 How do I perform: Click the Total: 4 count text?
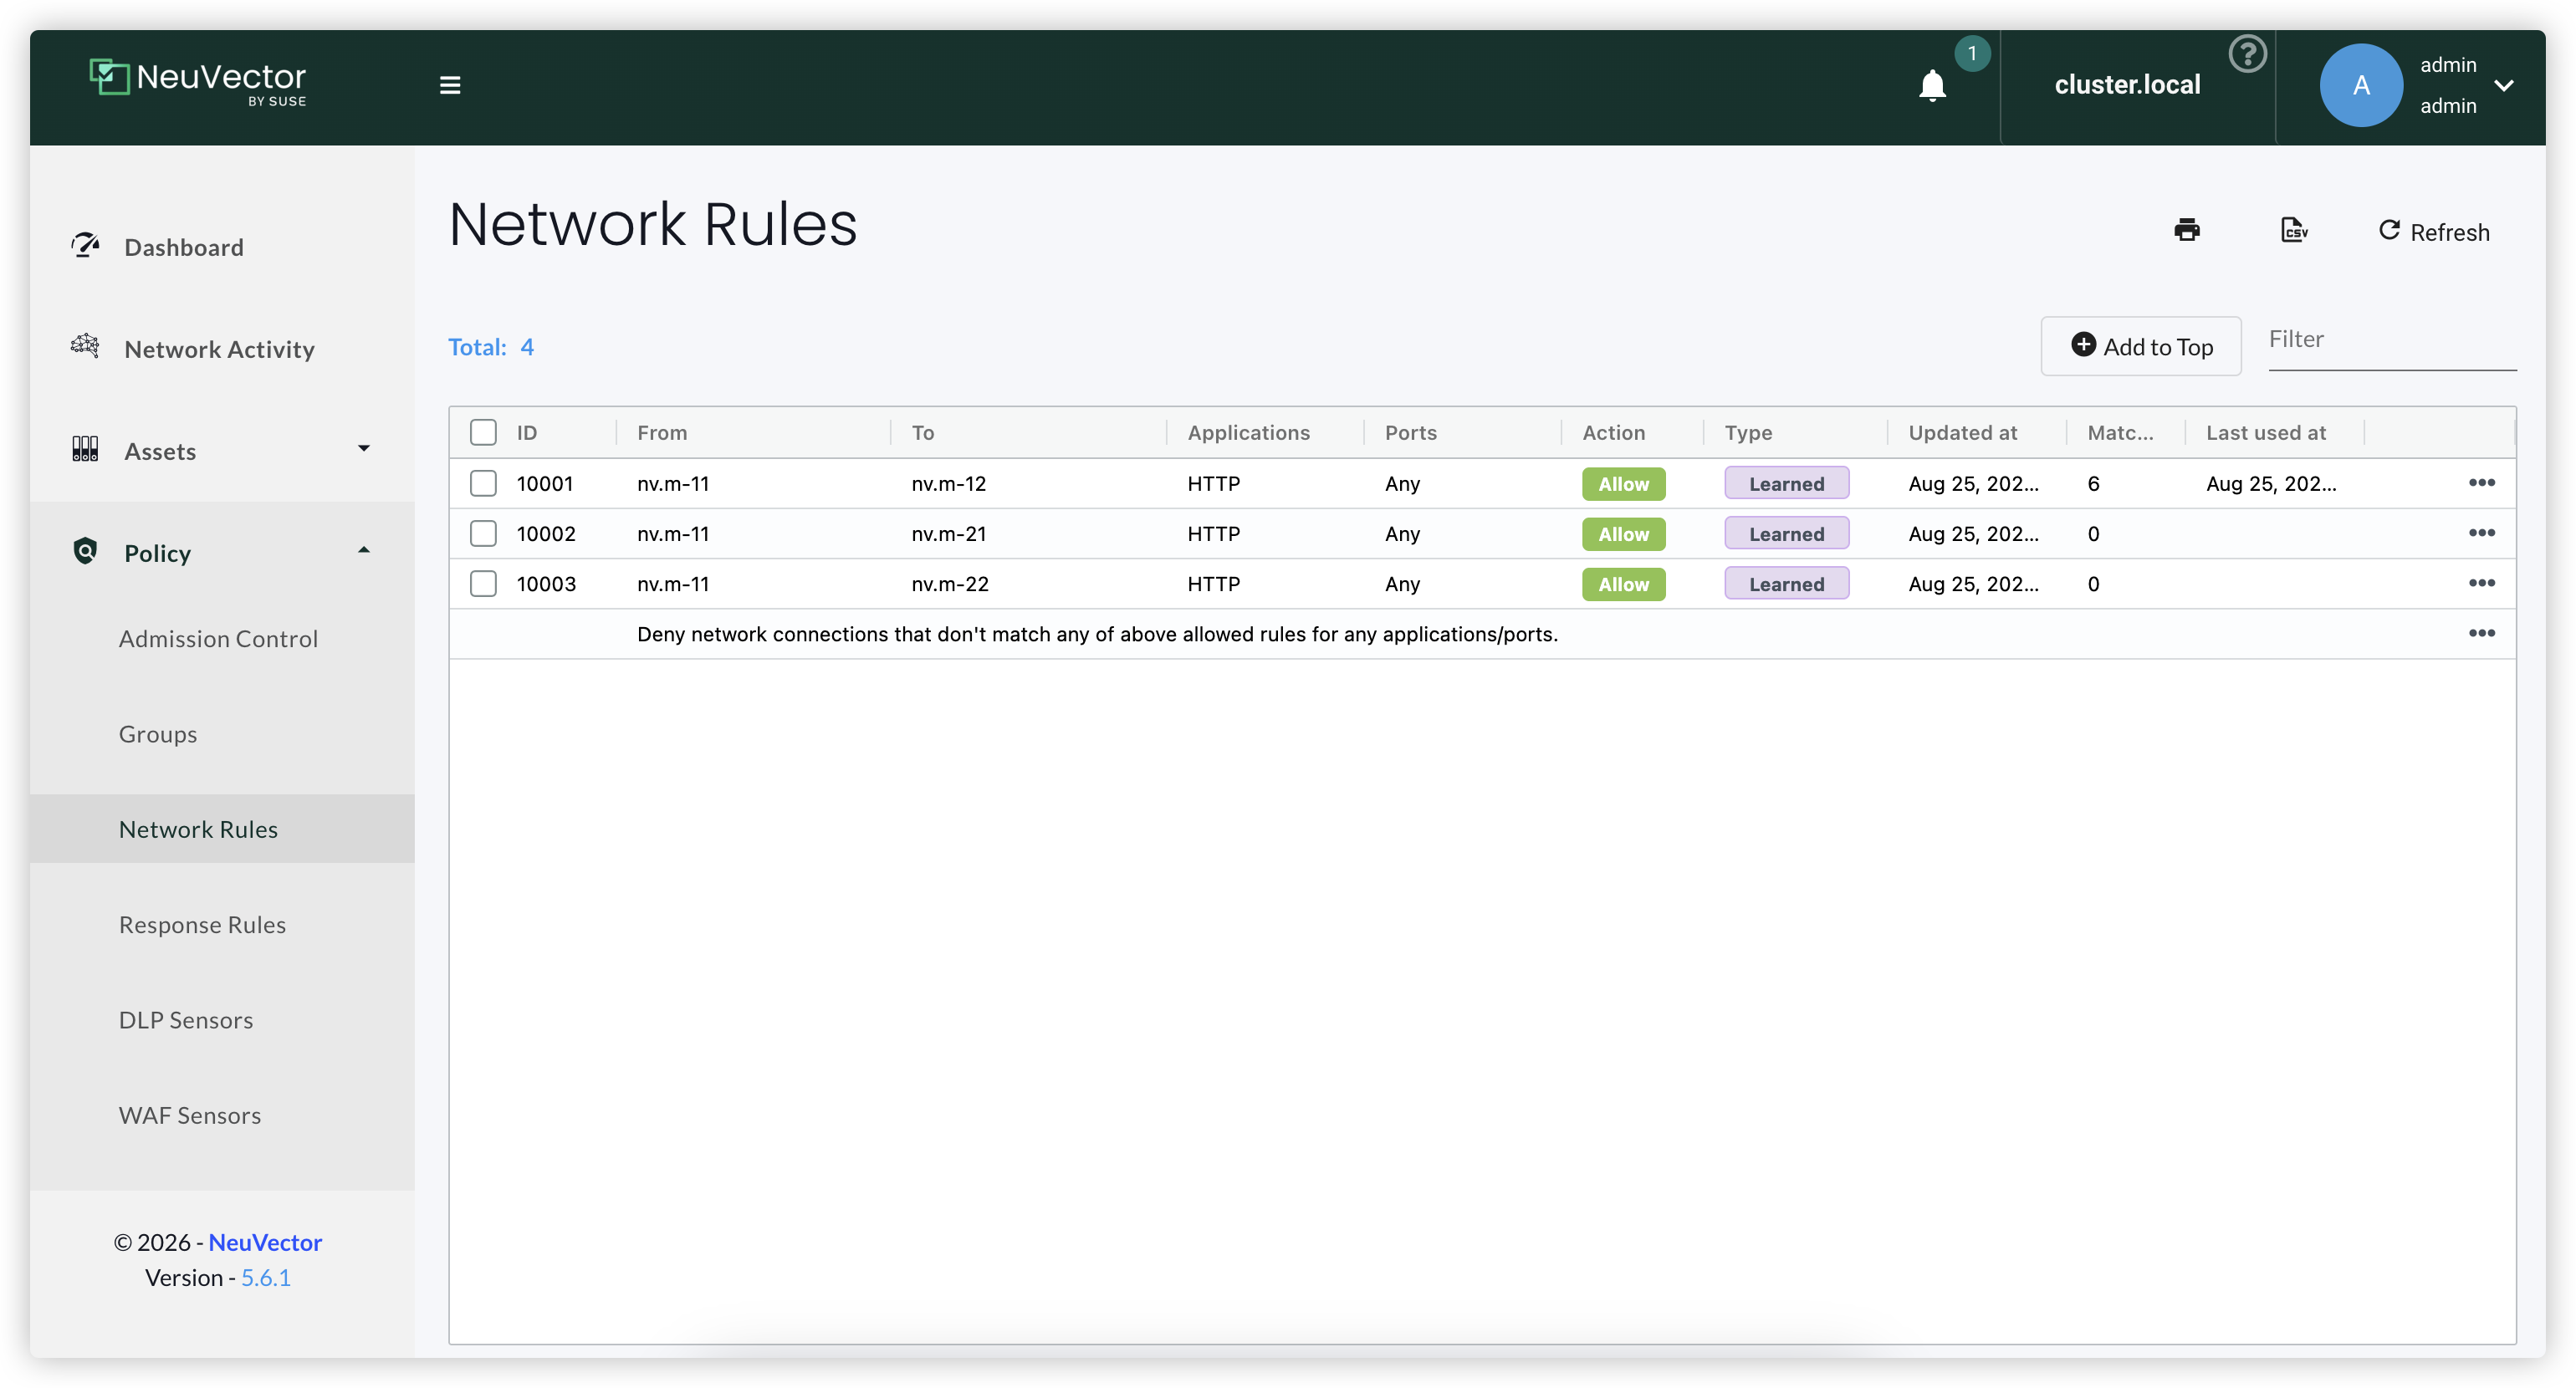[491, 347]
